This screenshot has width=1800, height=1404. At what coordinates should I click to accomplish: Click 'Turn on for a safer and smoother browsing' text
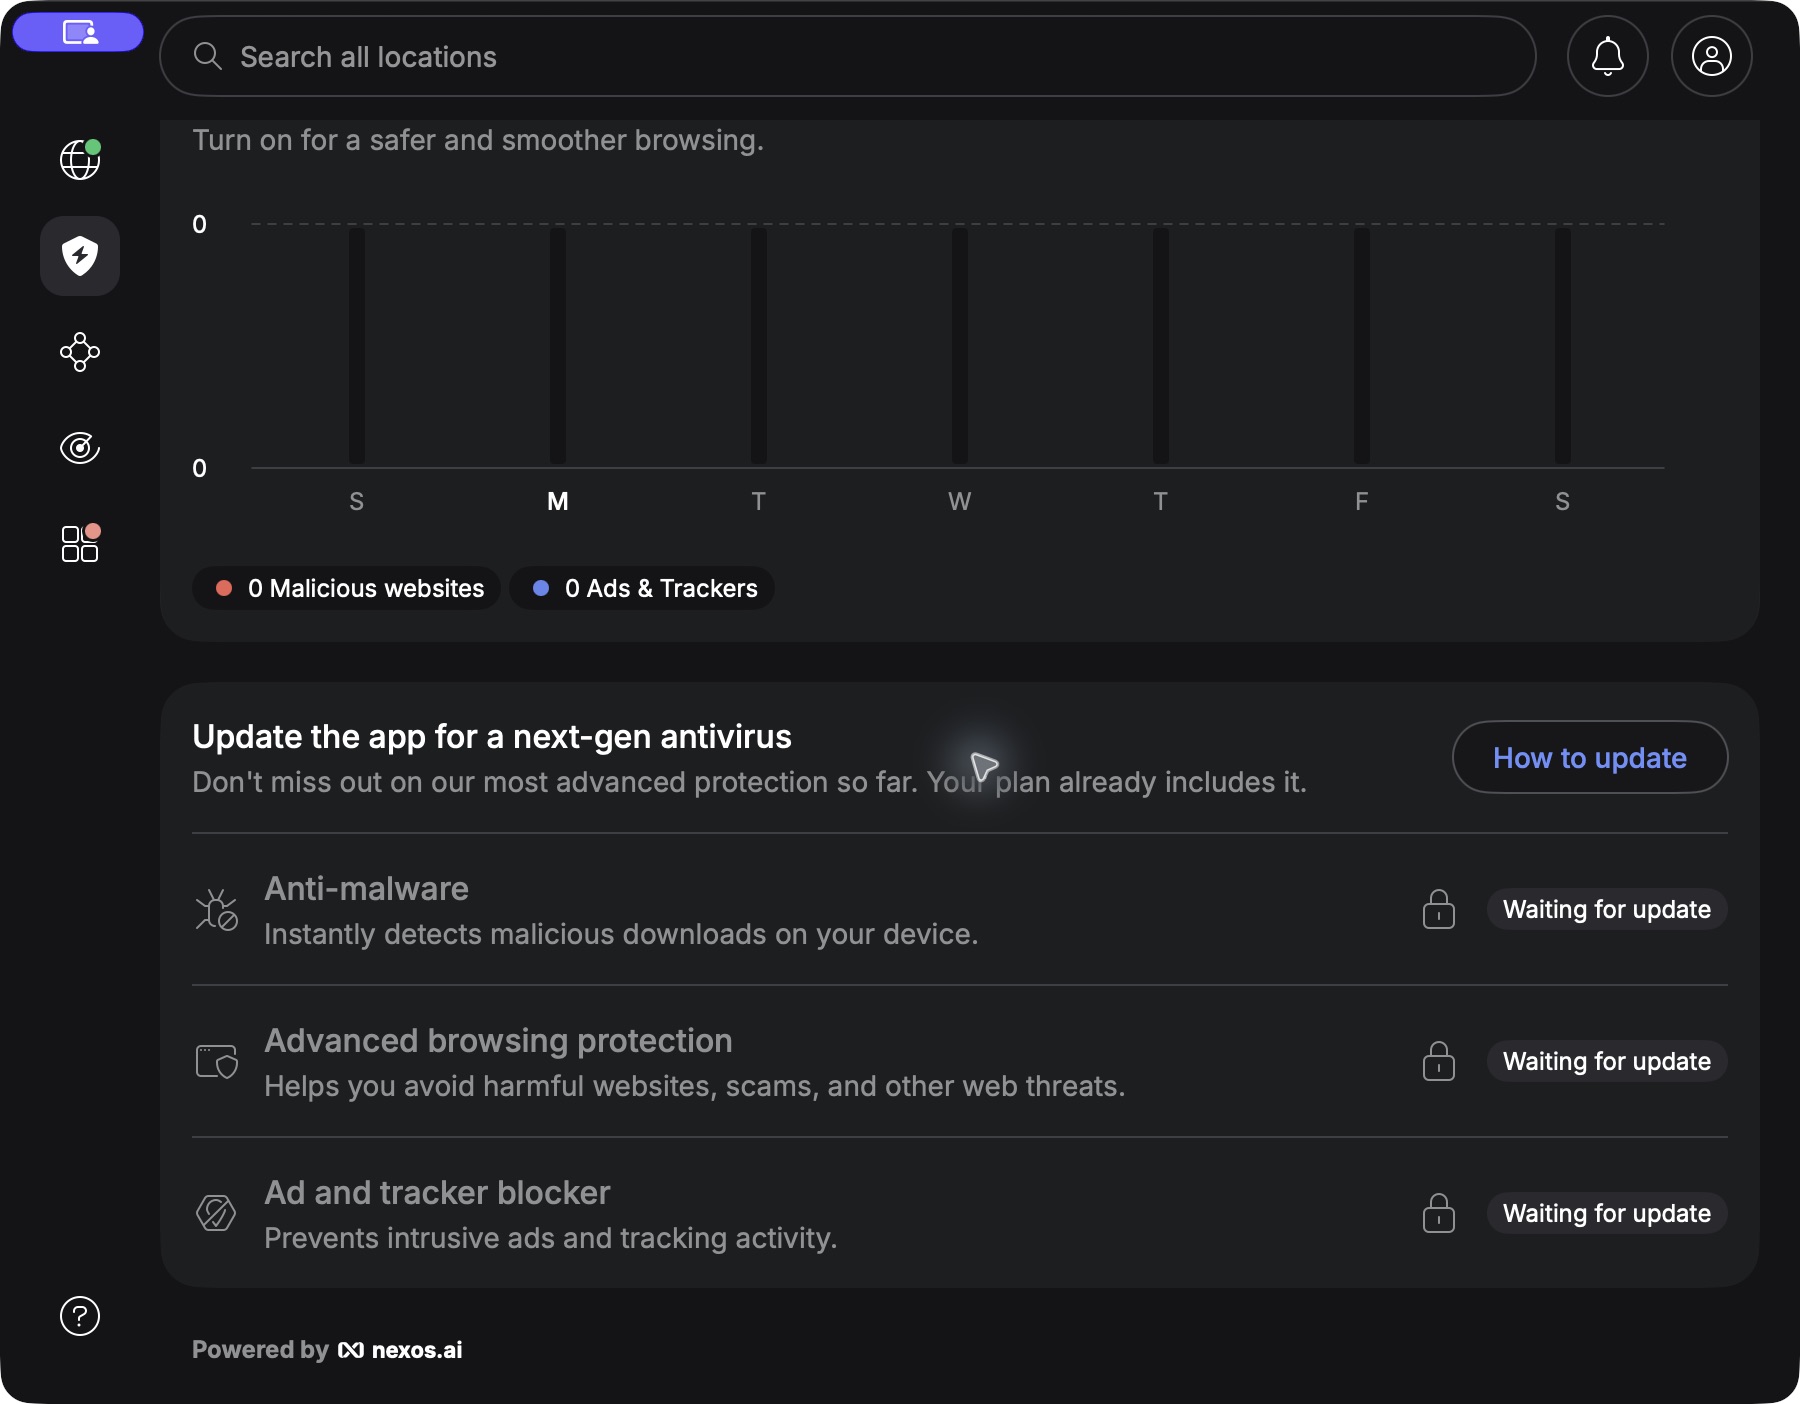click(478, 140)
